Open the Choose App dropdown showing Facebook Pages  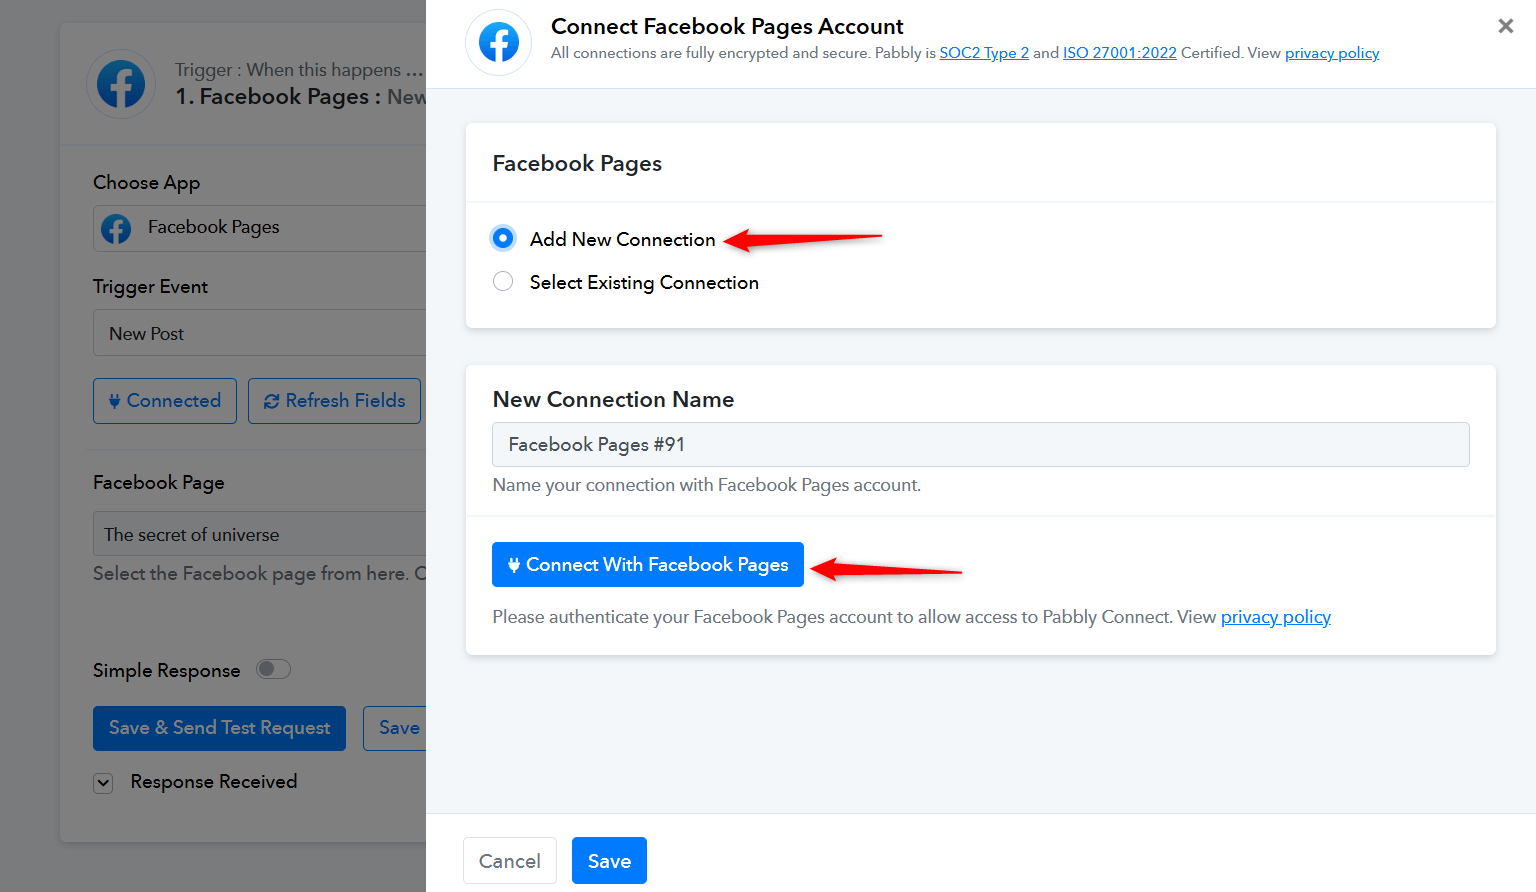pos(260,228)
